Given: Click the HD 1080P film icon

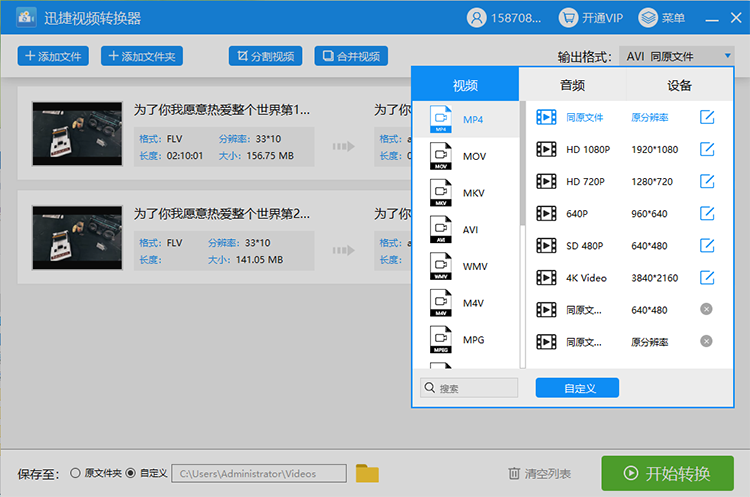Looking at the screenshot, I should pyautogui.click(x=546, y=149).
